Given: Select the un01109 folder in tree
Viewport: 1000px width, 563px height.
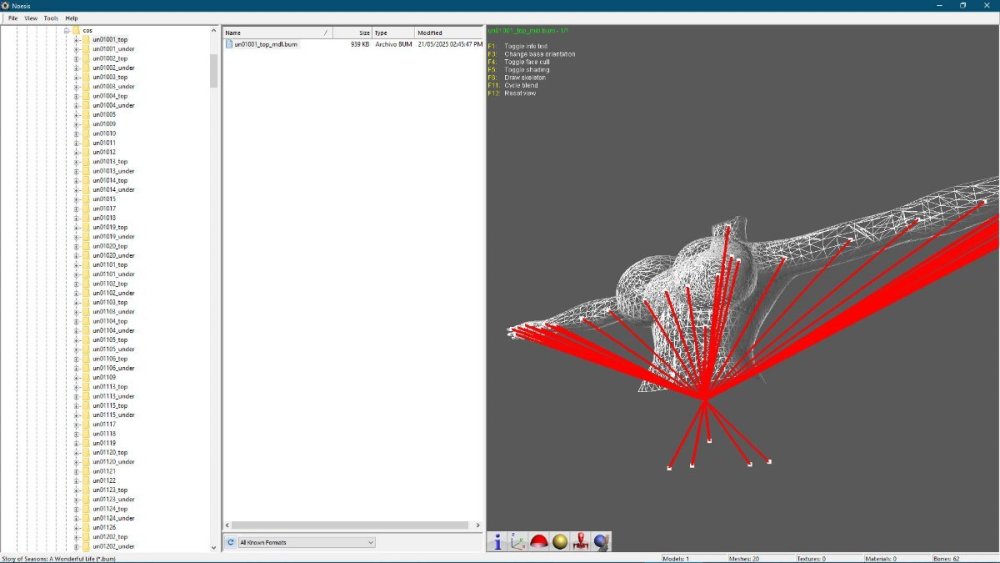Looking at the screenshot, I should tap(104, 378).
